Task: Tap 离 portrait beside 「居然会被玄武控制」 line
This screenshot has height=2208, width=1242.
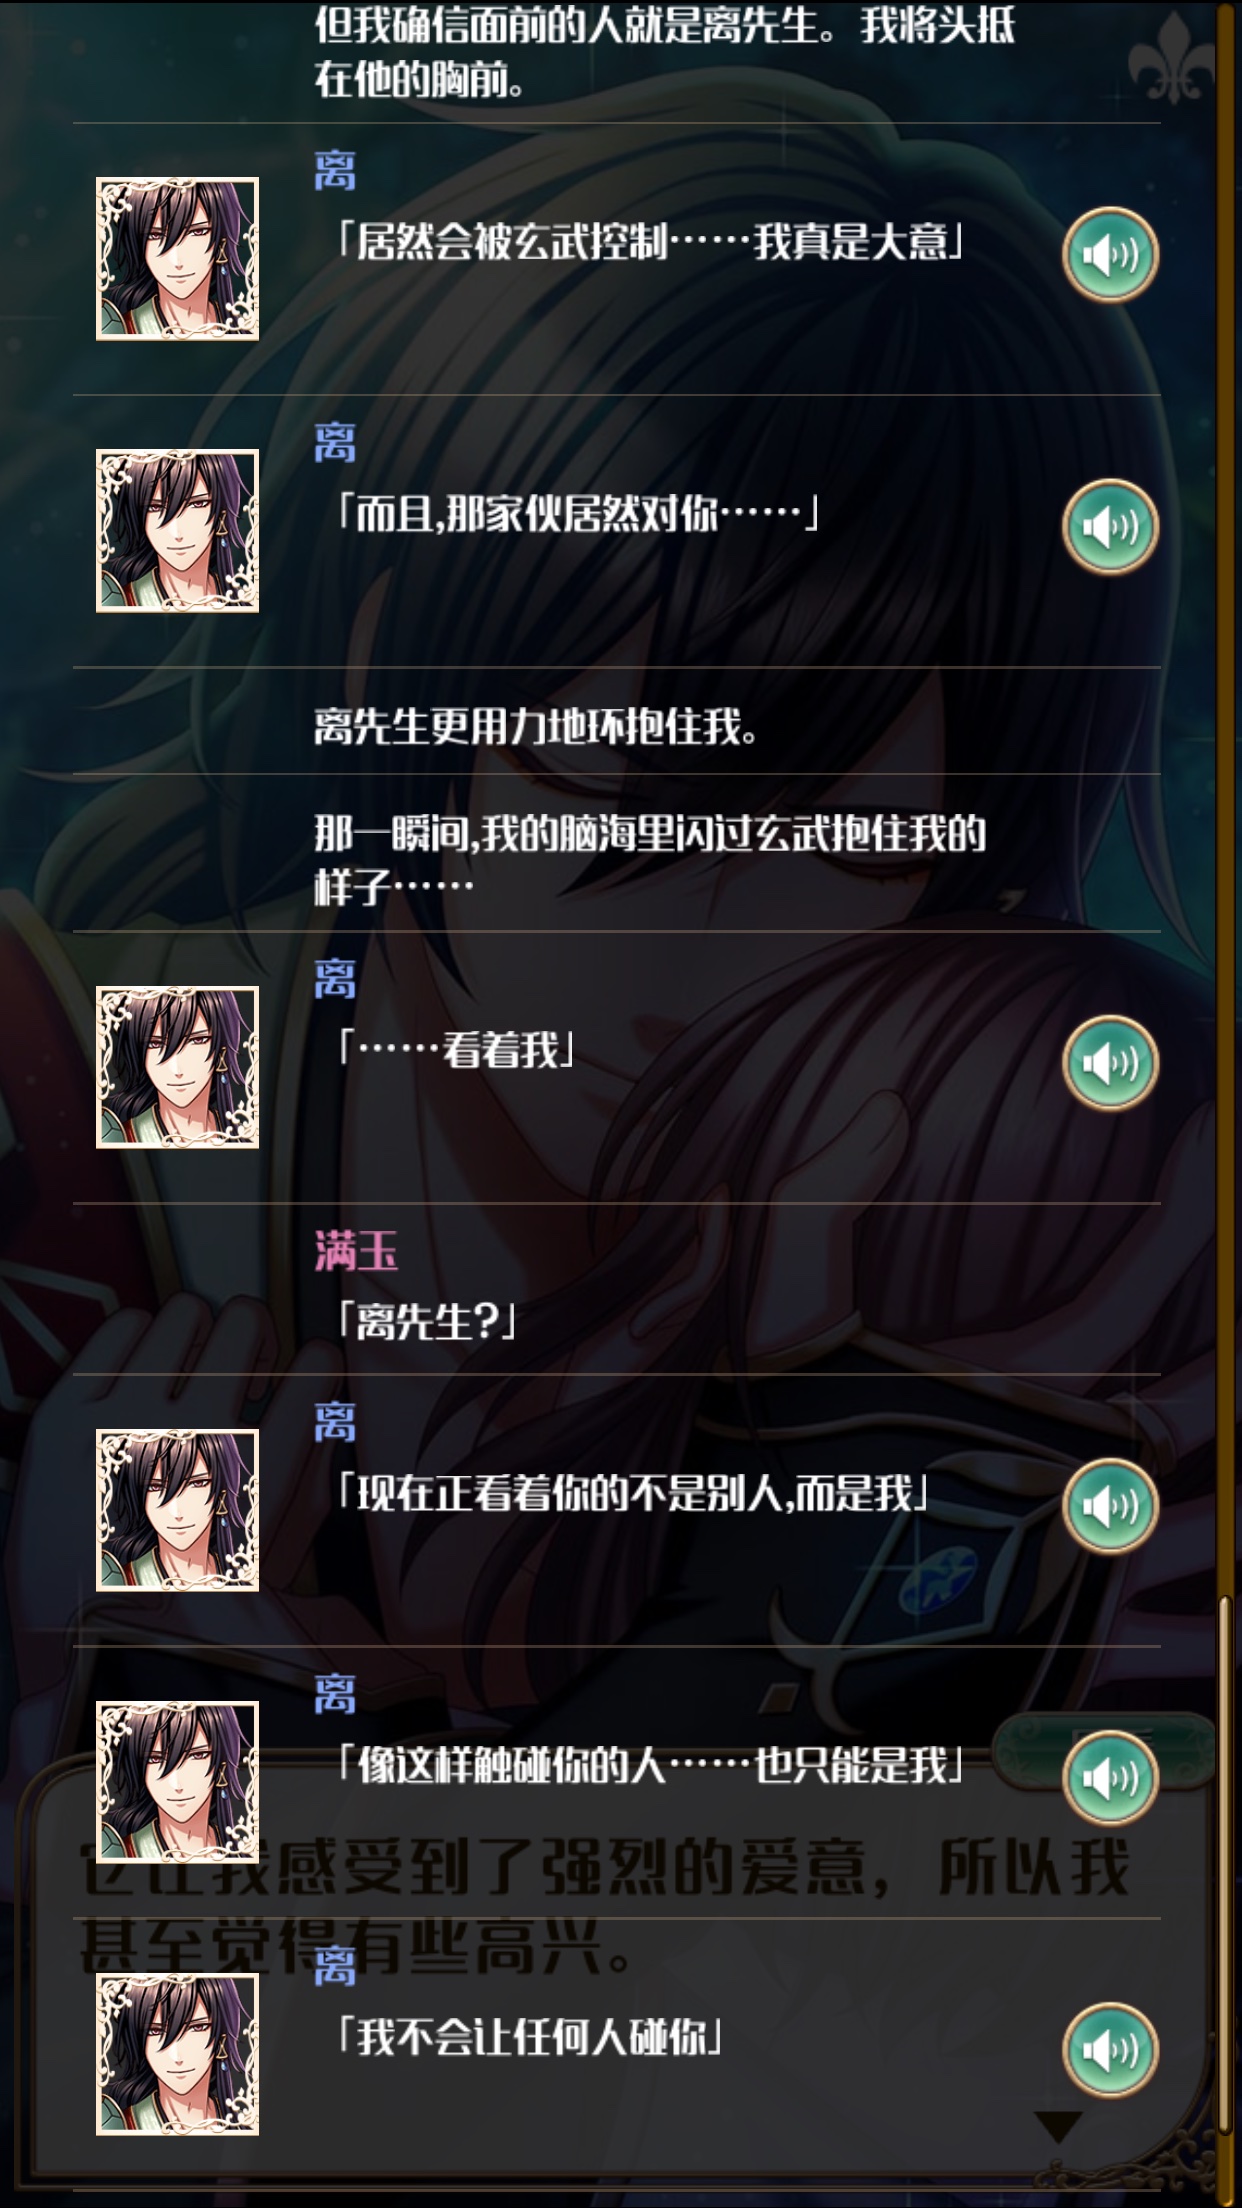Action: (177, 259)
